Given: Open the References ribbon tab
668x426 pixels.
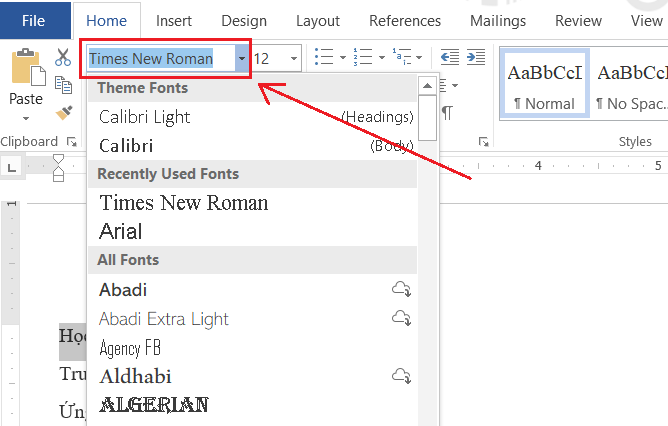Looking at the screenshot, I should tap(405, 20).
